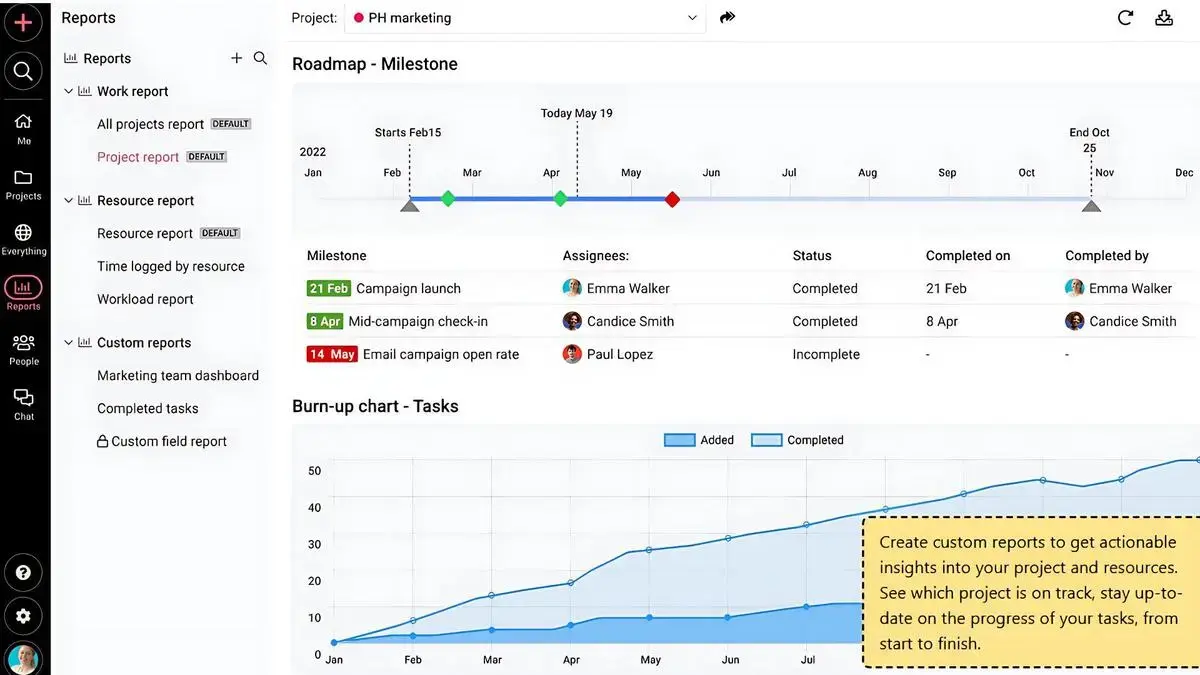Click the red plus add button
The width and height of the screenshot is (1200, 675).
click(x=23, y=22)
